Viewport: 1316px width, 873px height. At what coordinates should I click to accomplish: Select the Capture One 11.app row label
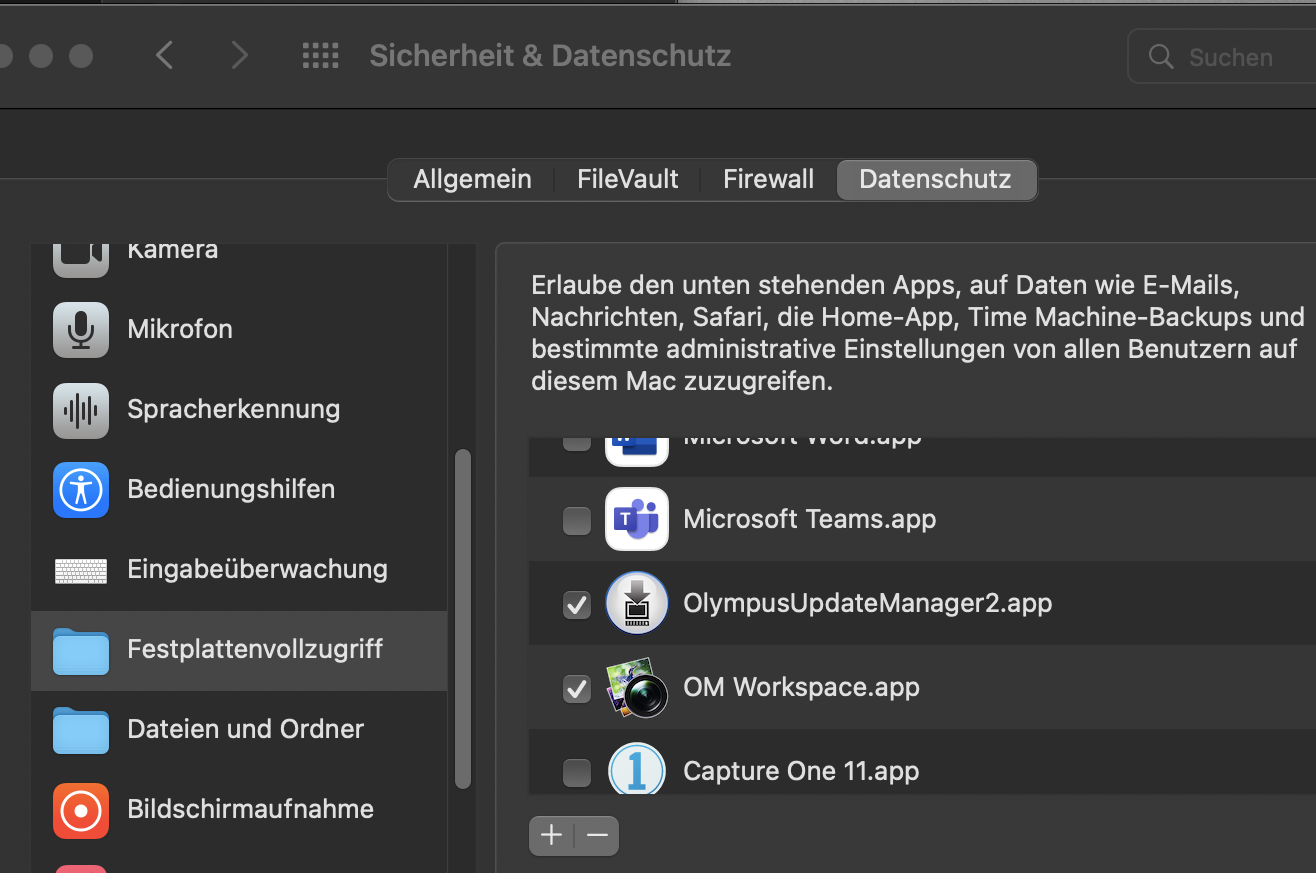point(801,771)
